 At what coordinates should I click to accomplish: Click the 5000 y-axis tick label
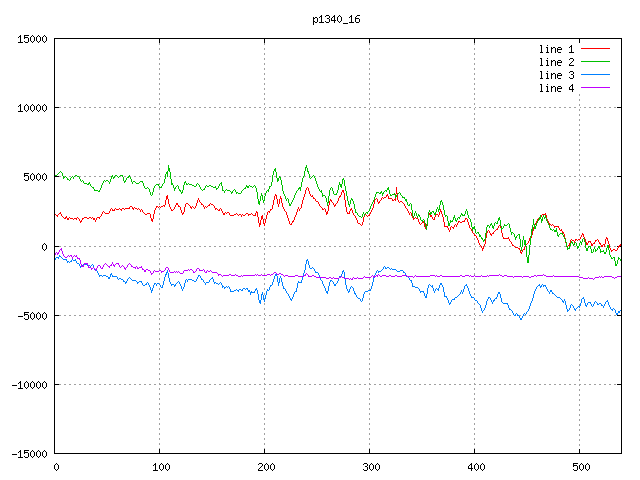point(34,177)
